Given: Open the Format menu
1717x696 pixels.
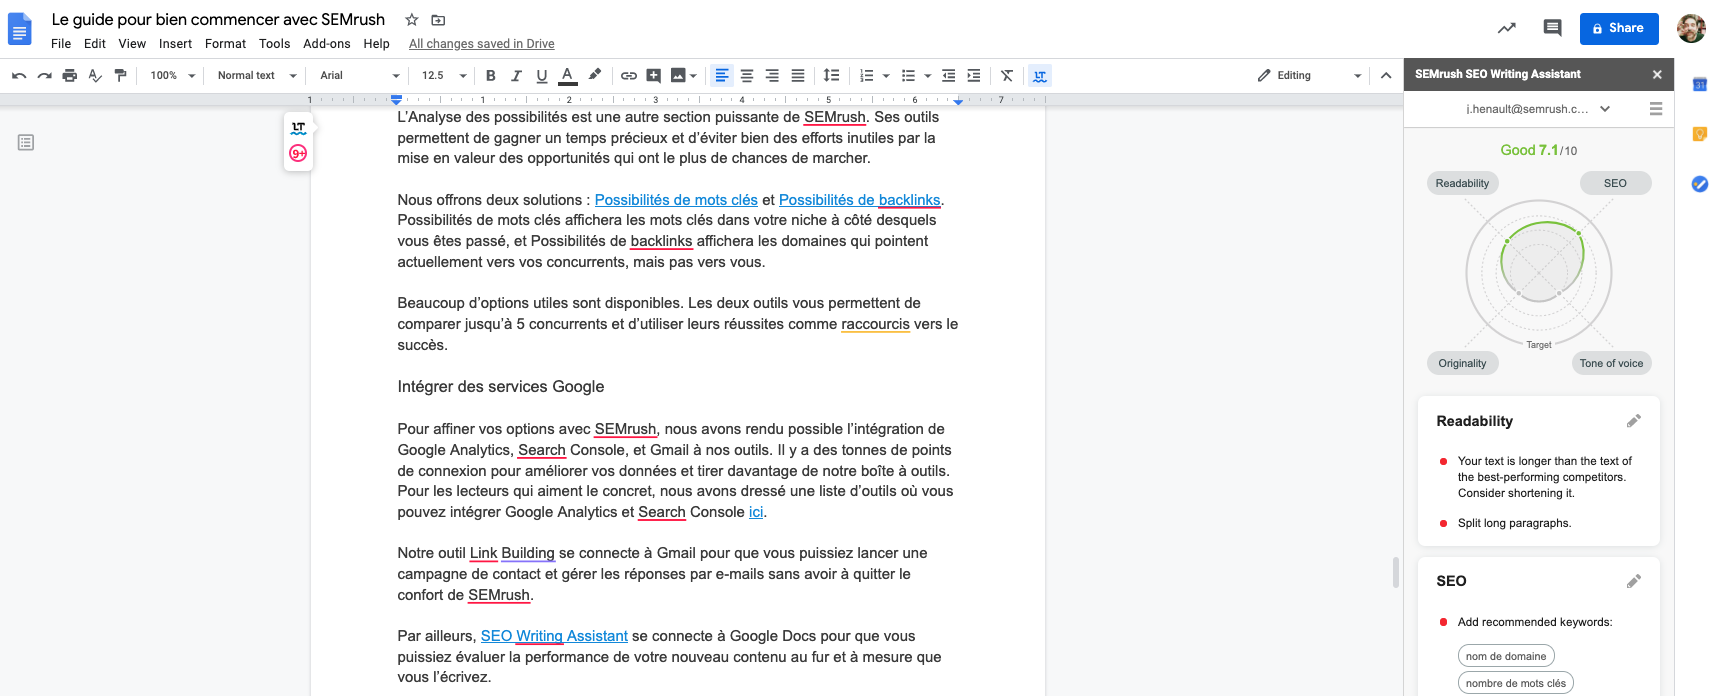Looking at the screenshot, I should [225, 44].
